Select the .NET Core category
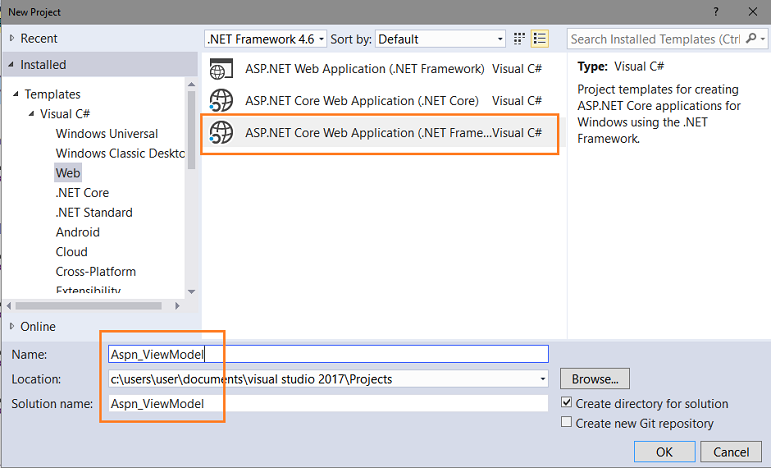The height and width of the screenshot is (468, 771). (82, 193)
